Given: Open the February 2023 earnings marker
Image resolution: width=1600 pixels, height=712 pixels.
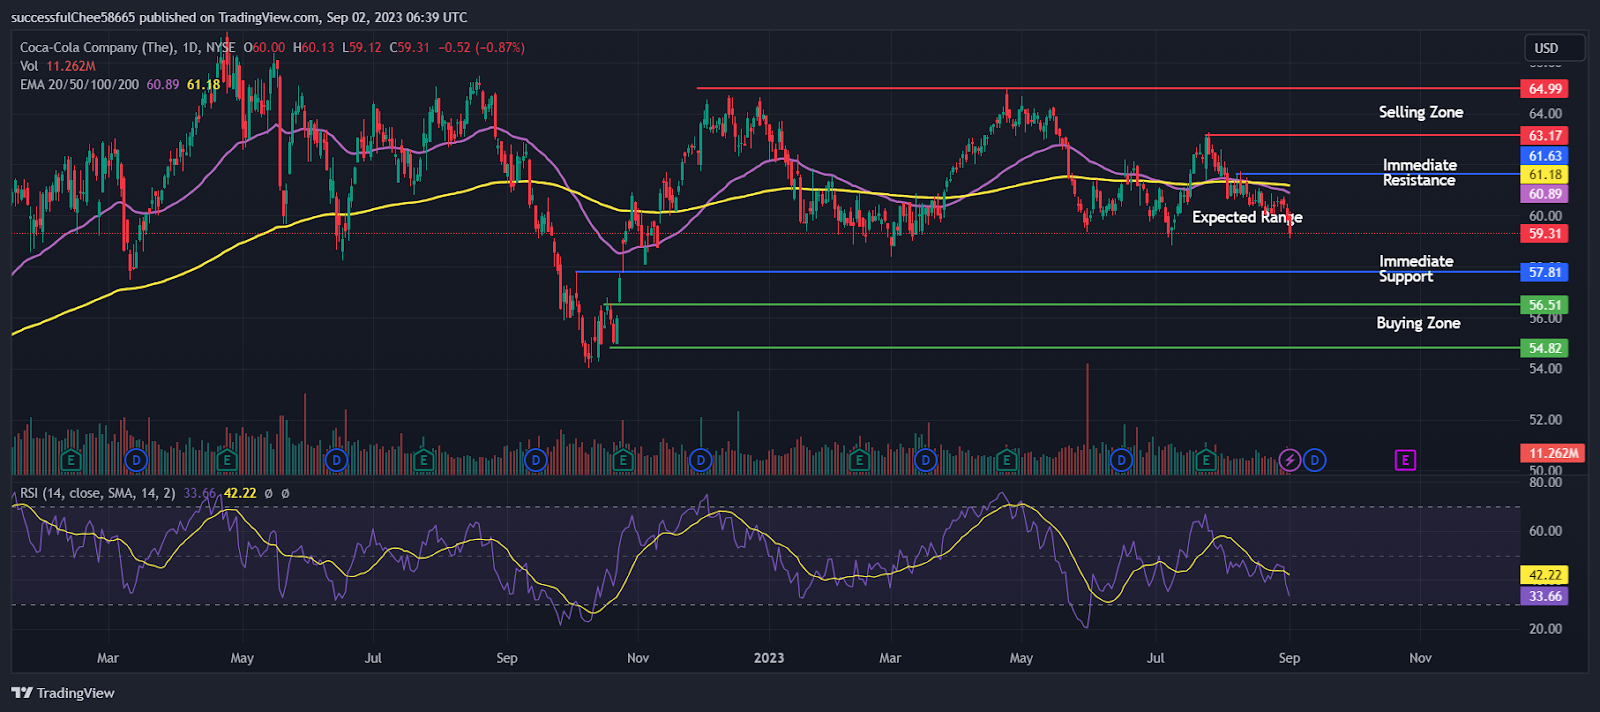Looking at the screenshot, I should [x=858, y=460].
